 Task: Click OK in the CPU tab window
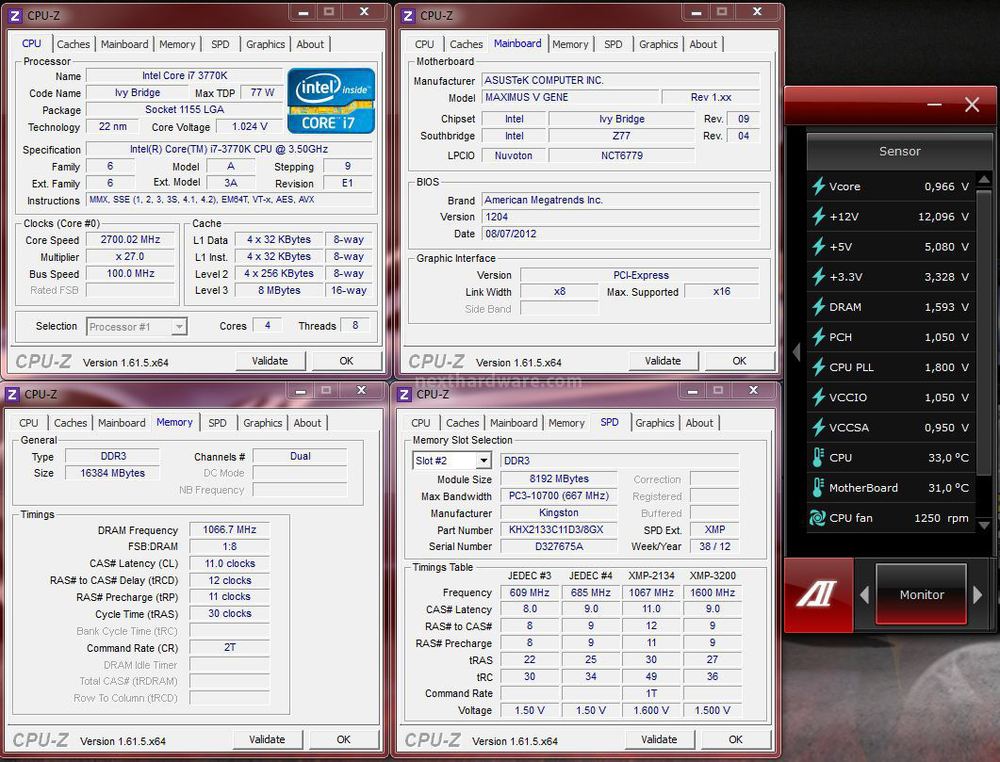point(346,361)
